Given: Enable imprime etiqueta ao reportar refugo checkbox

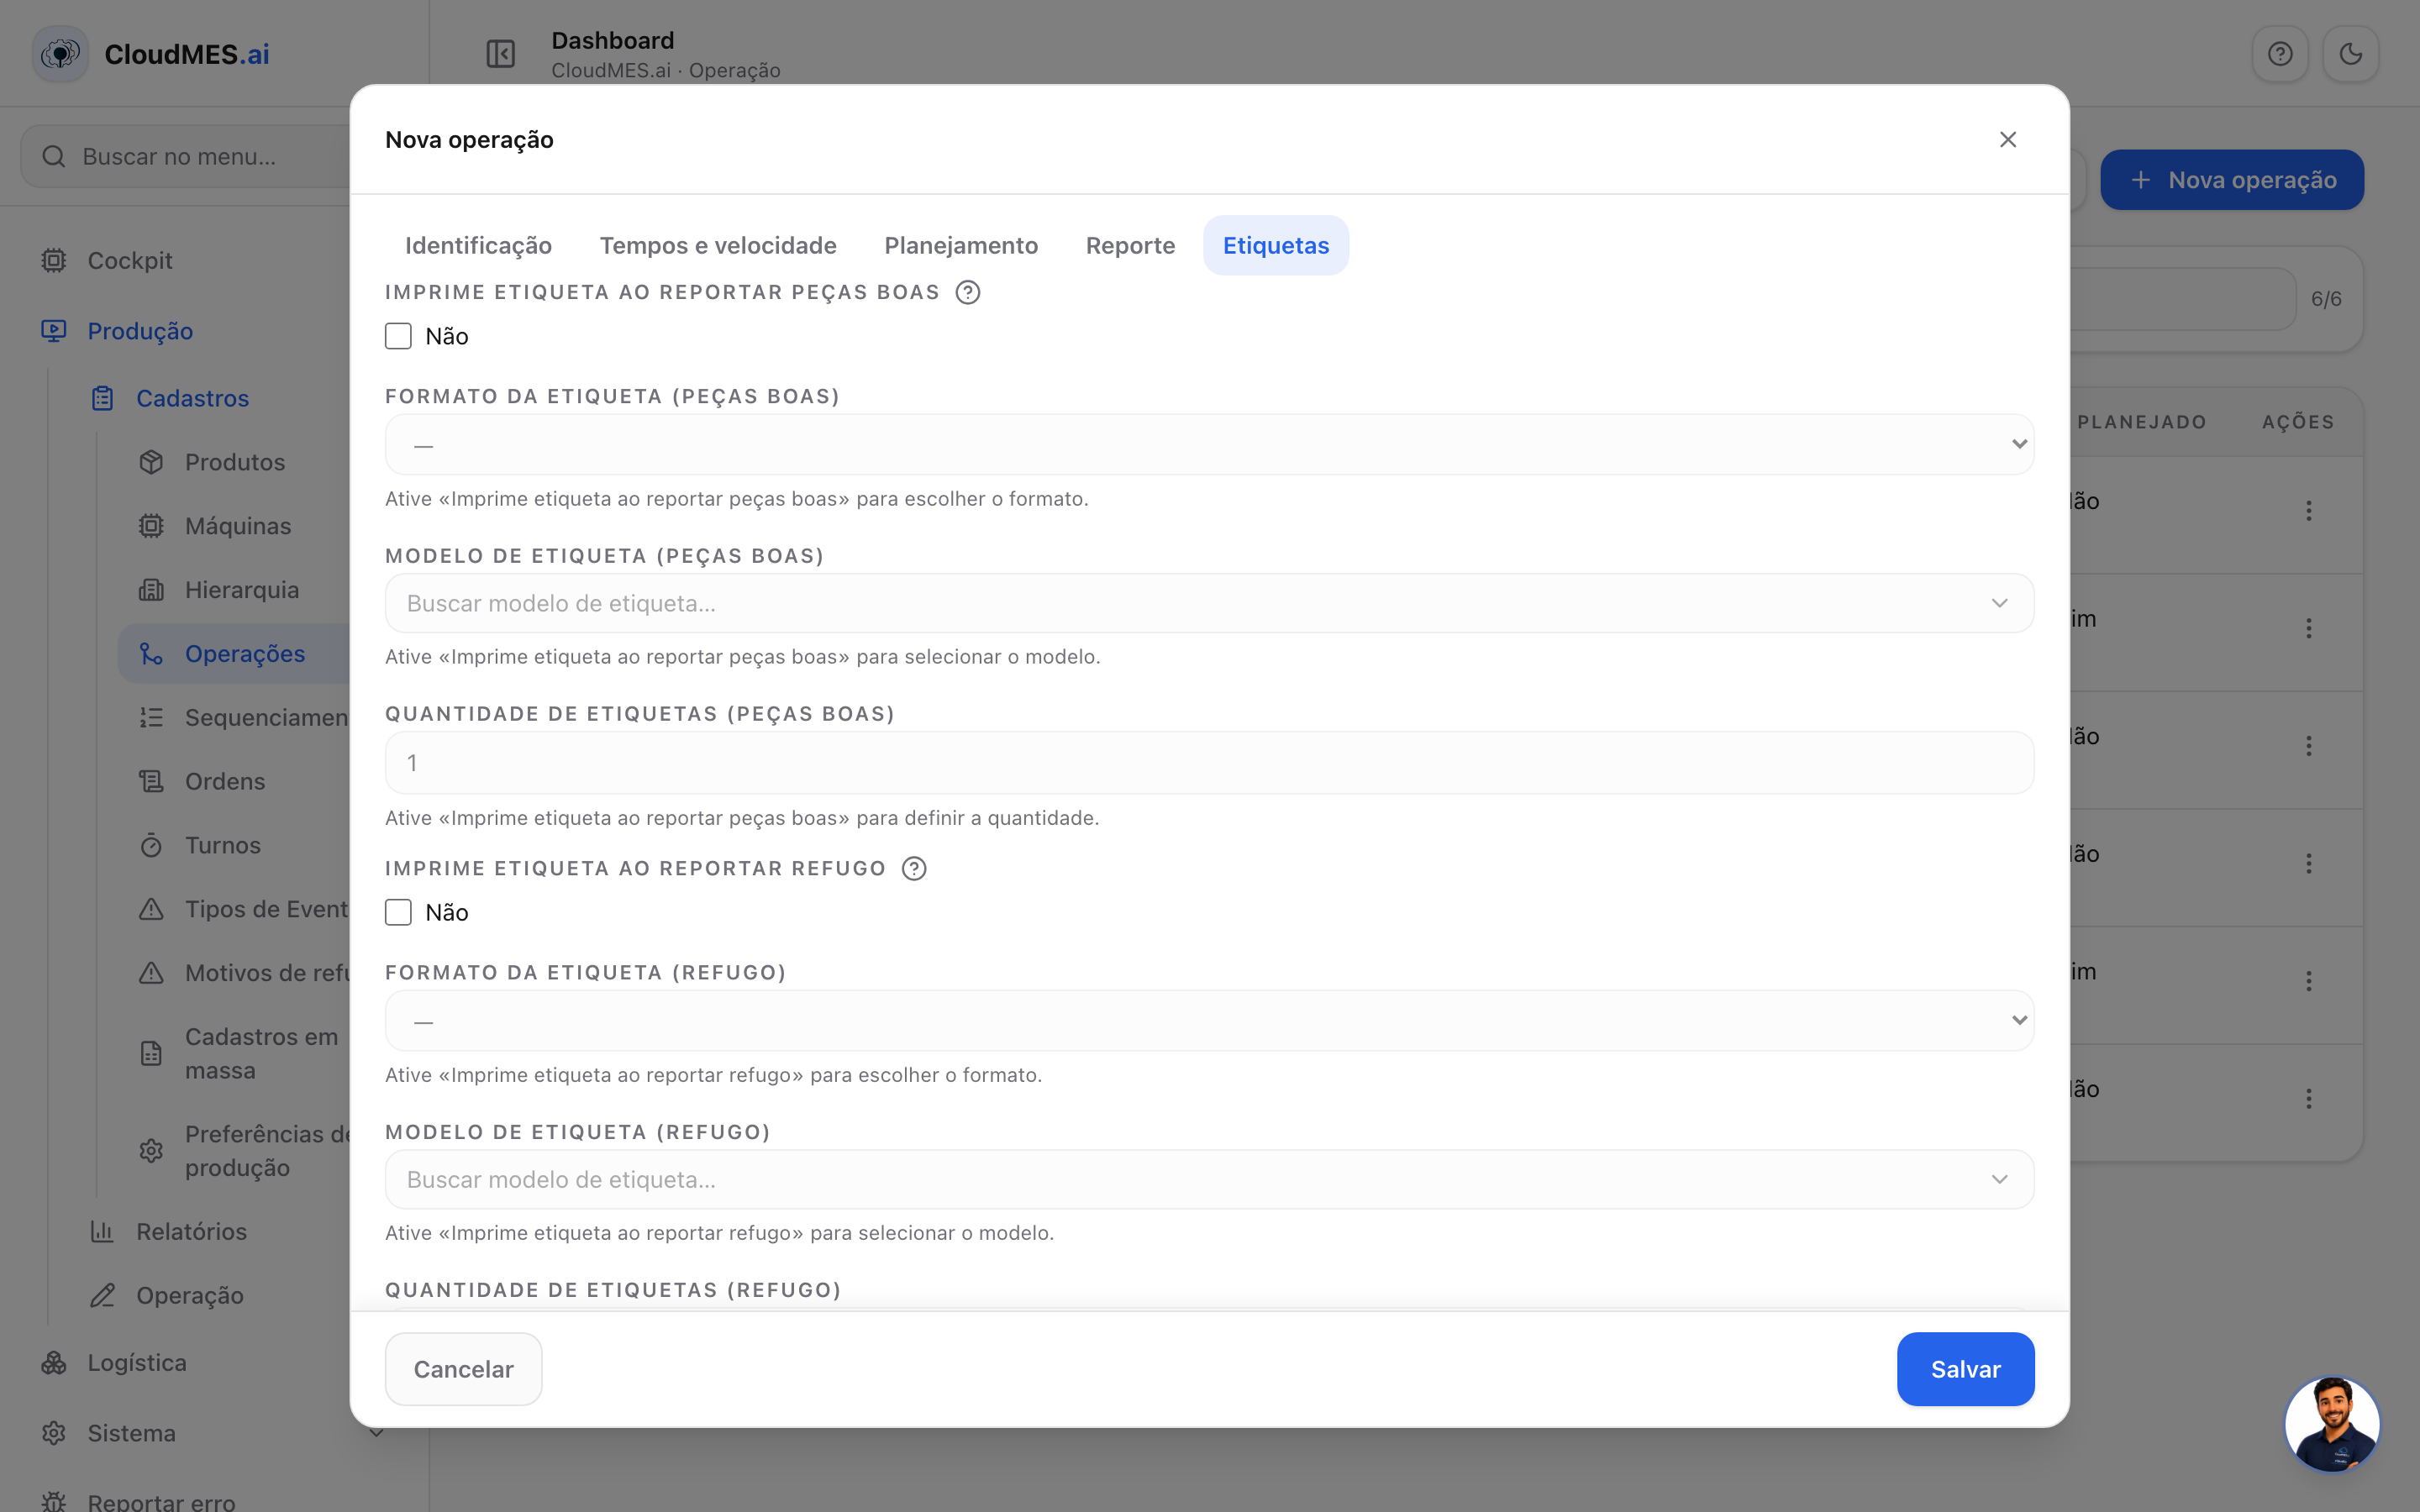Looking at the screenshot, I should coord(398,912).
